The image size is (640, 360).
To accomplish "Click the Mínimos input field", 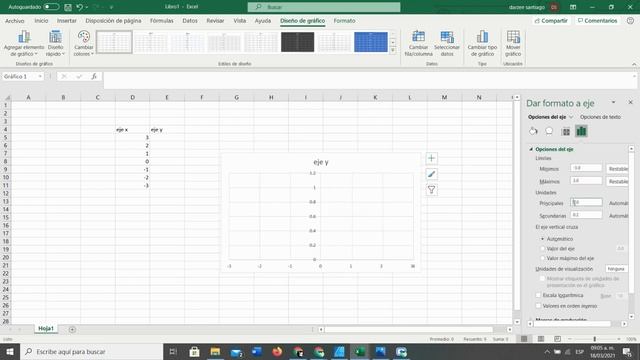I will pos(586,168).
